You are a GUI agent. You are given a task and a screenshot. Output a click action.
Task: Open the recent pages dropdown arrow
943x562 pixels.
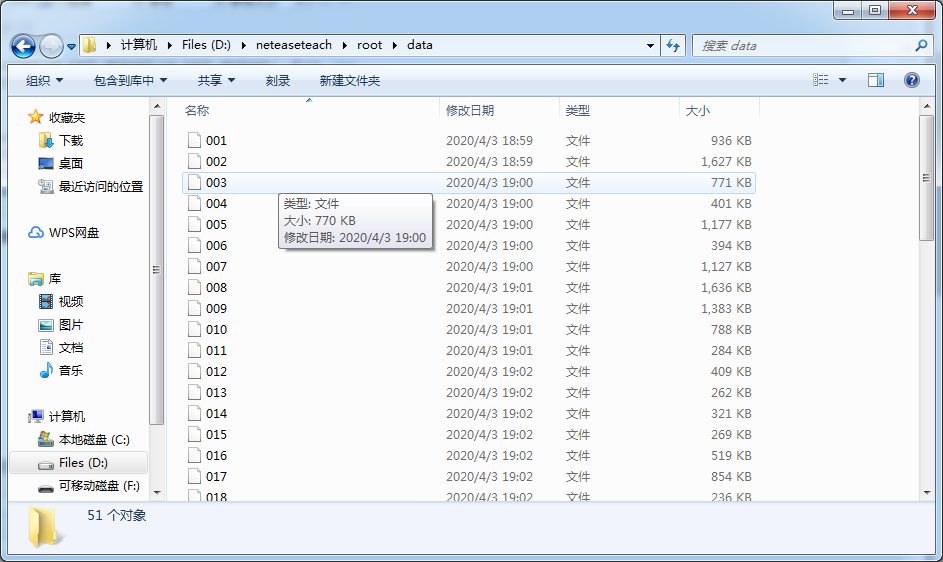click(71, 47)
